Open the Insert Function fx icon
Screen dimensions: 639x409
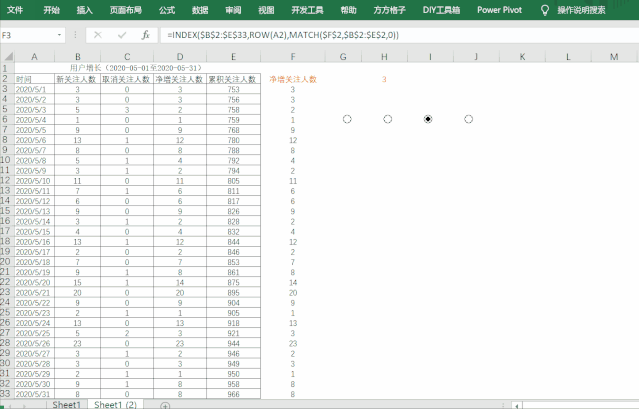point(145,35)
